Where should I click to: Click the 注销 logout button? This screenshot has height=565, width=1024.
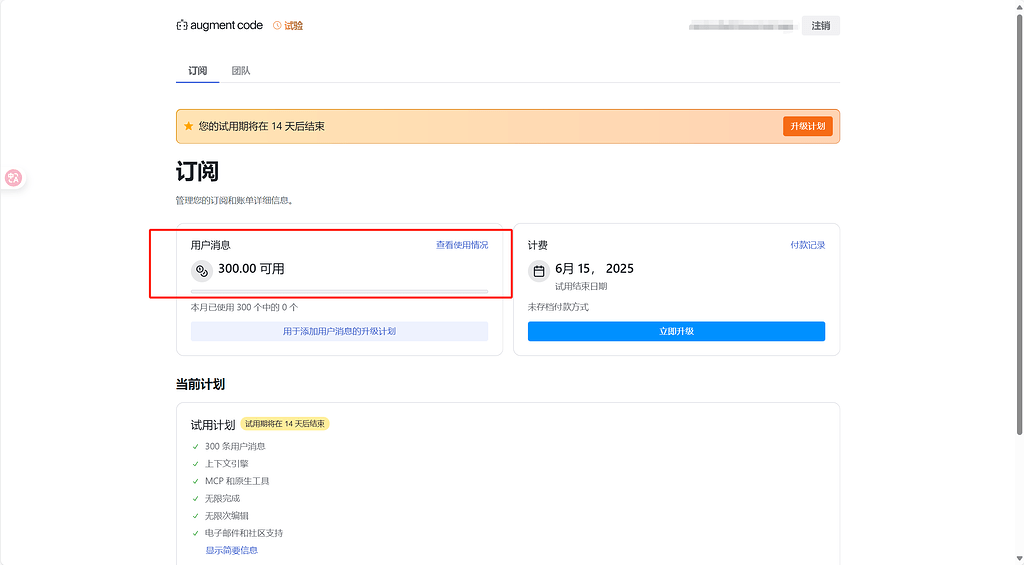pyautogui.click(x=821, y=25)
